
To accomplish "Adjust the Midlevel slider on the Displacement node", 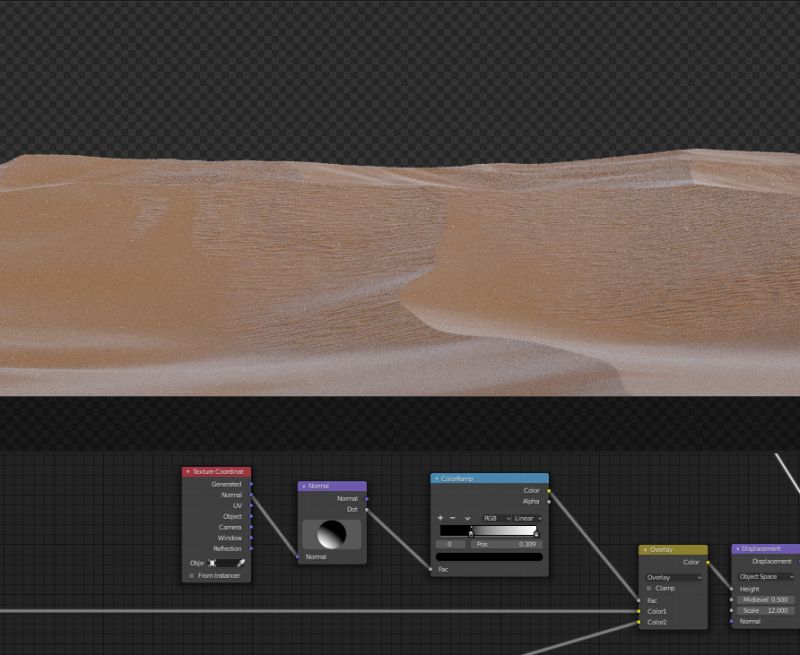I will [766, 600].
